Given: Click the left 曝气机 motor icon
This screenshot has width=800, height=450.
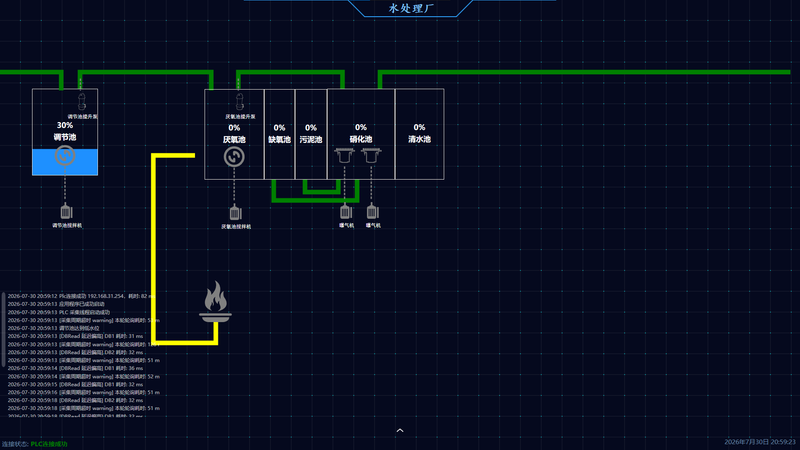Looking at the screenshot, I should pyautogui.click(x=345, y=211).
